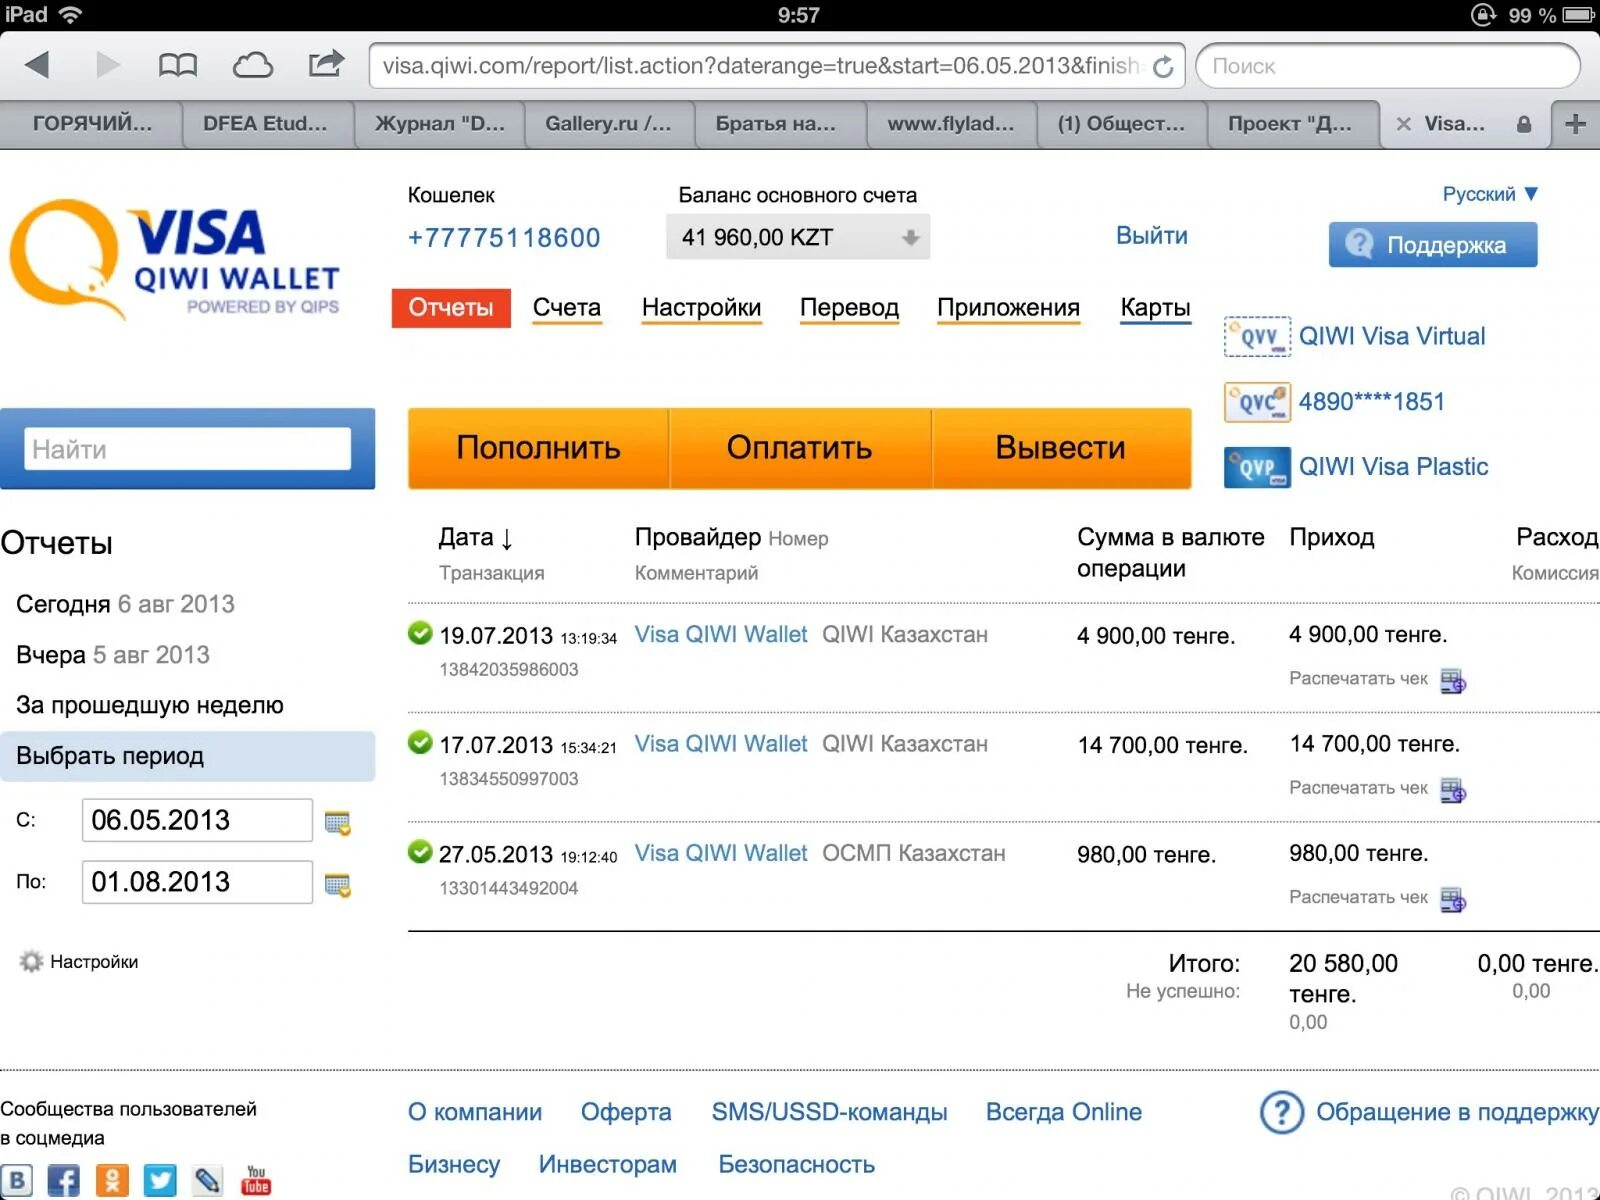Click the Visa QIWI Wallet logo

(175, 259)
